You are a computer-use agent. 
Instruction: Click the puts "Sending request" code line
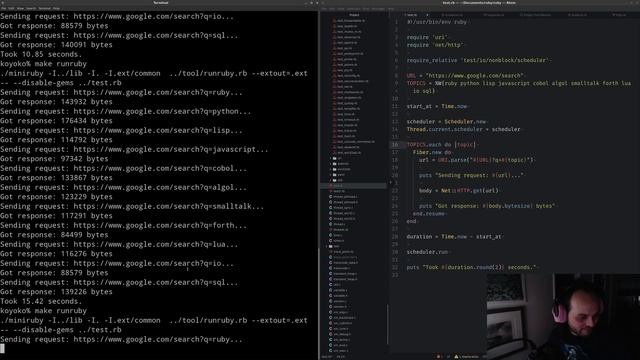[x=471, y=175]
